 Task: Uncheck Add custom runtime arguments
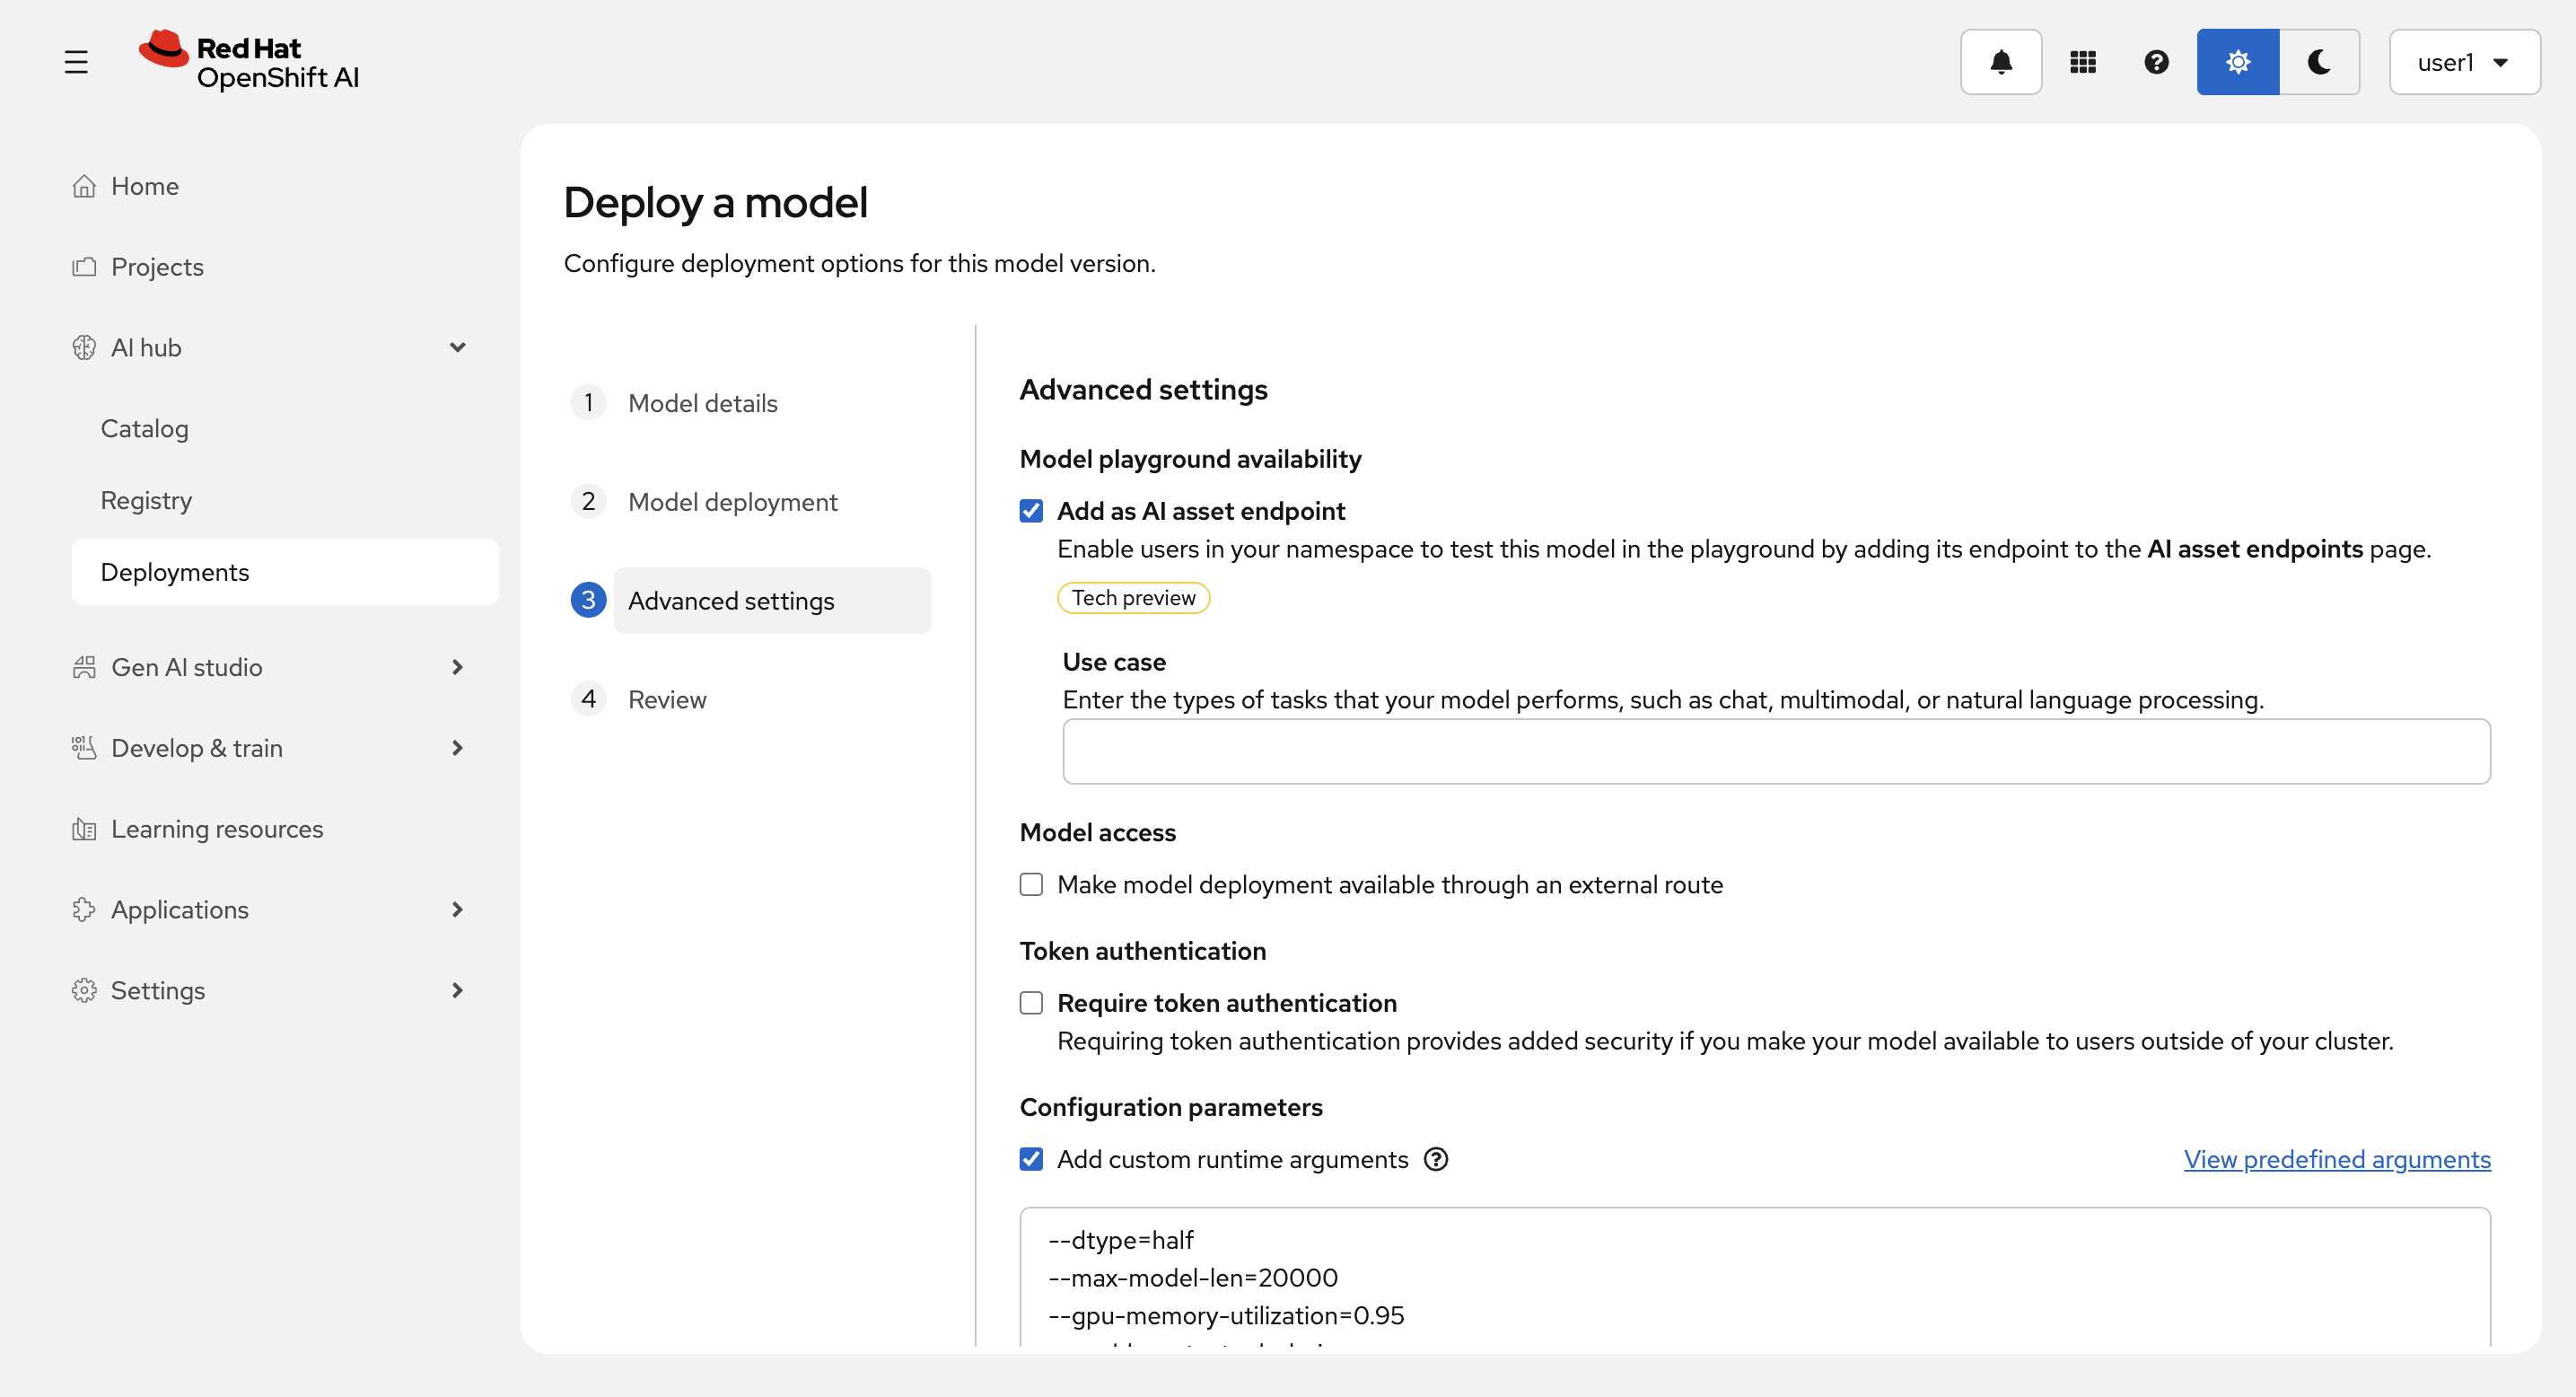click(x=1031, y=1159)
